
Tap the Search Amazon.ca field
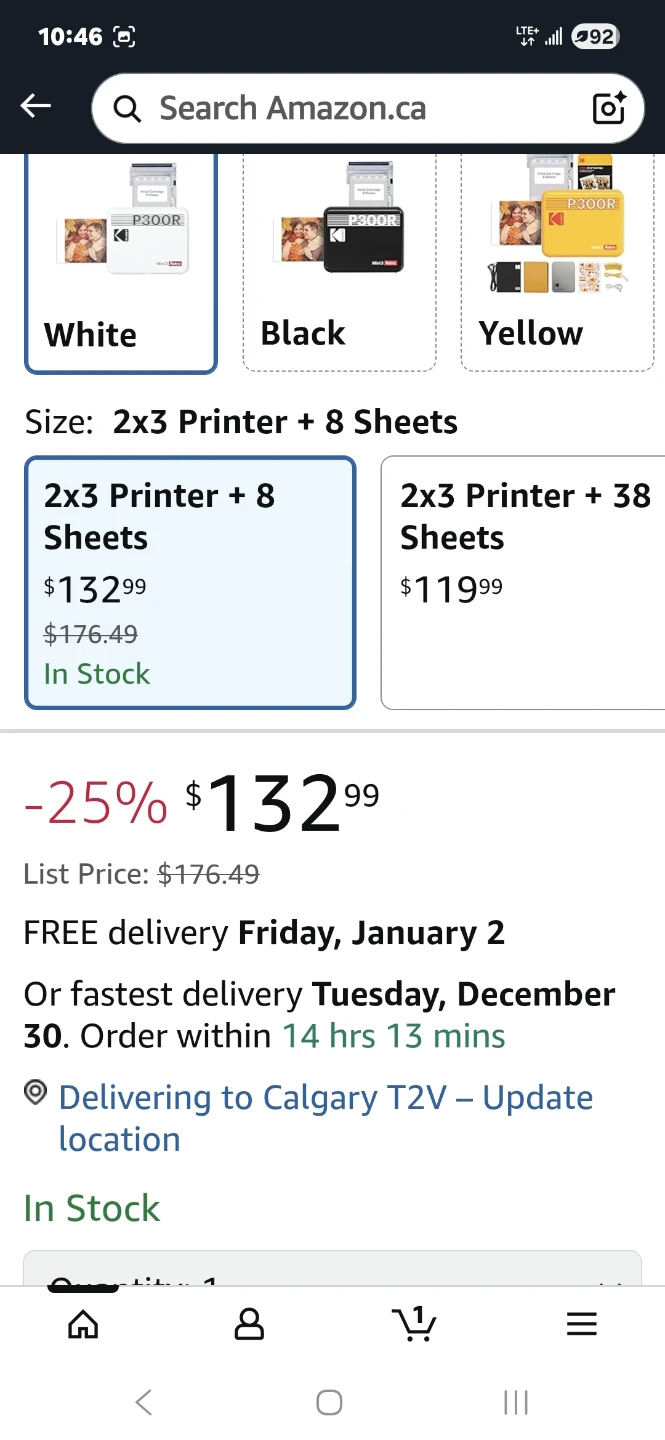click(x=350, y=108)
